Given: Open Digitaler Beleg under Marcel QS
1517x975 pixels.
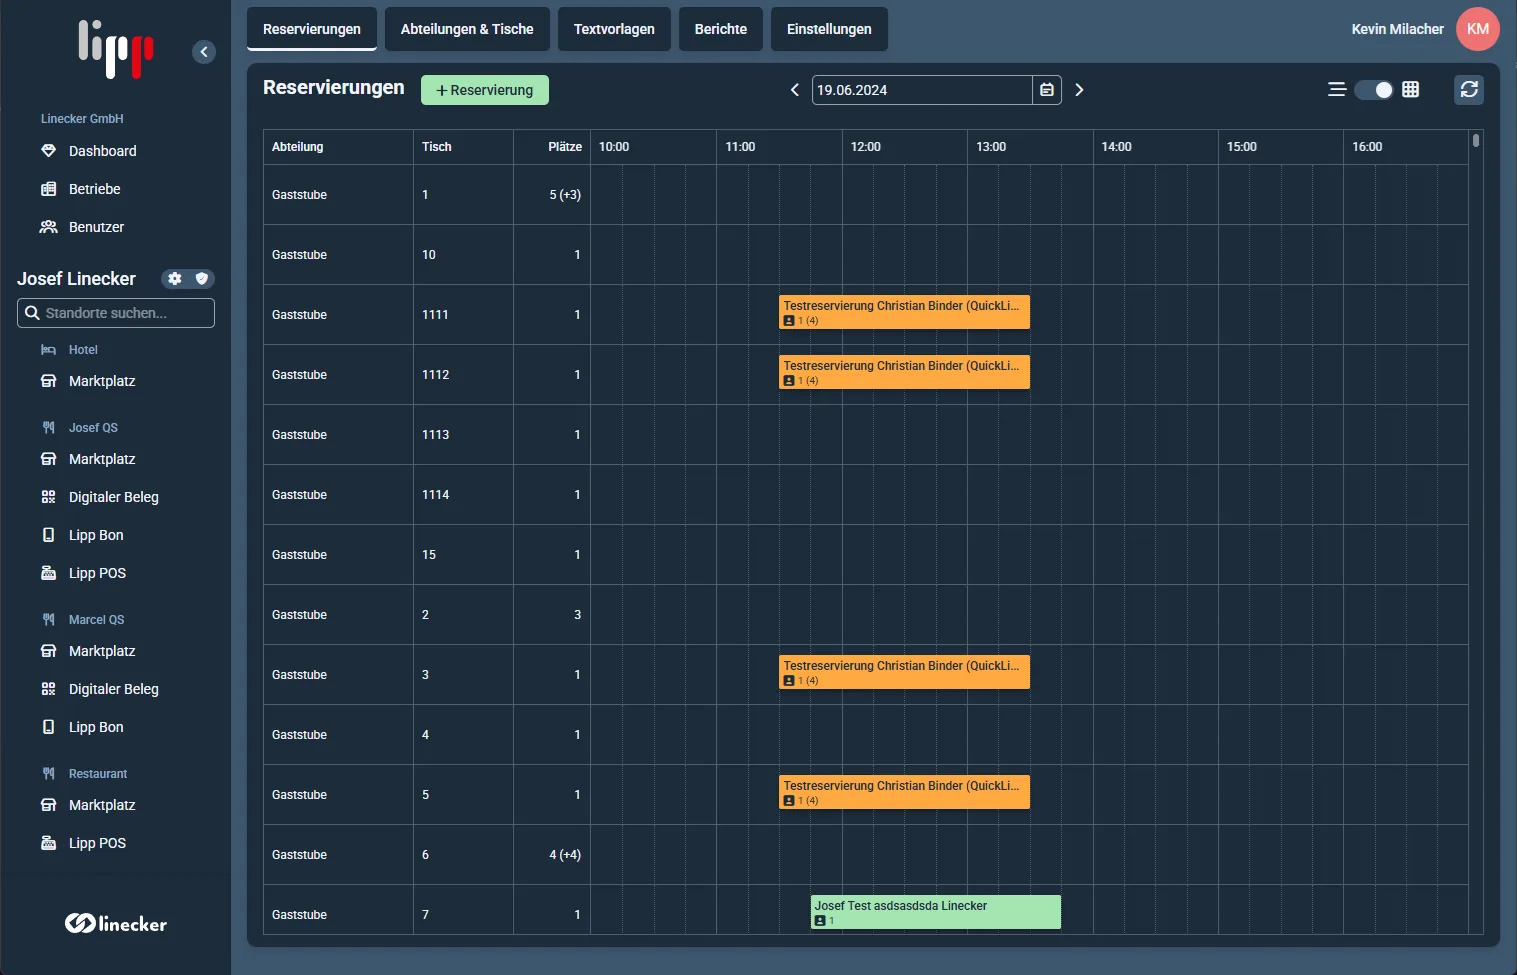Looking at the screenshot, I should (115, 689).
